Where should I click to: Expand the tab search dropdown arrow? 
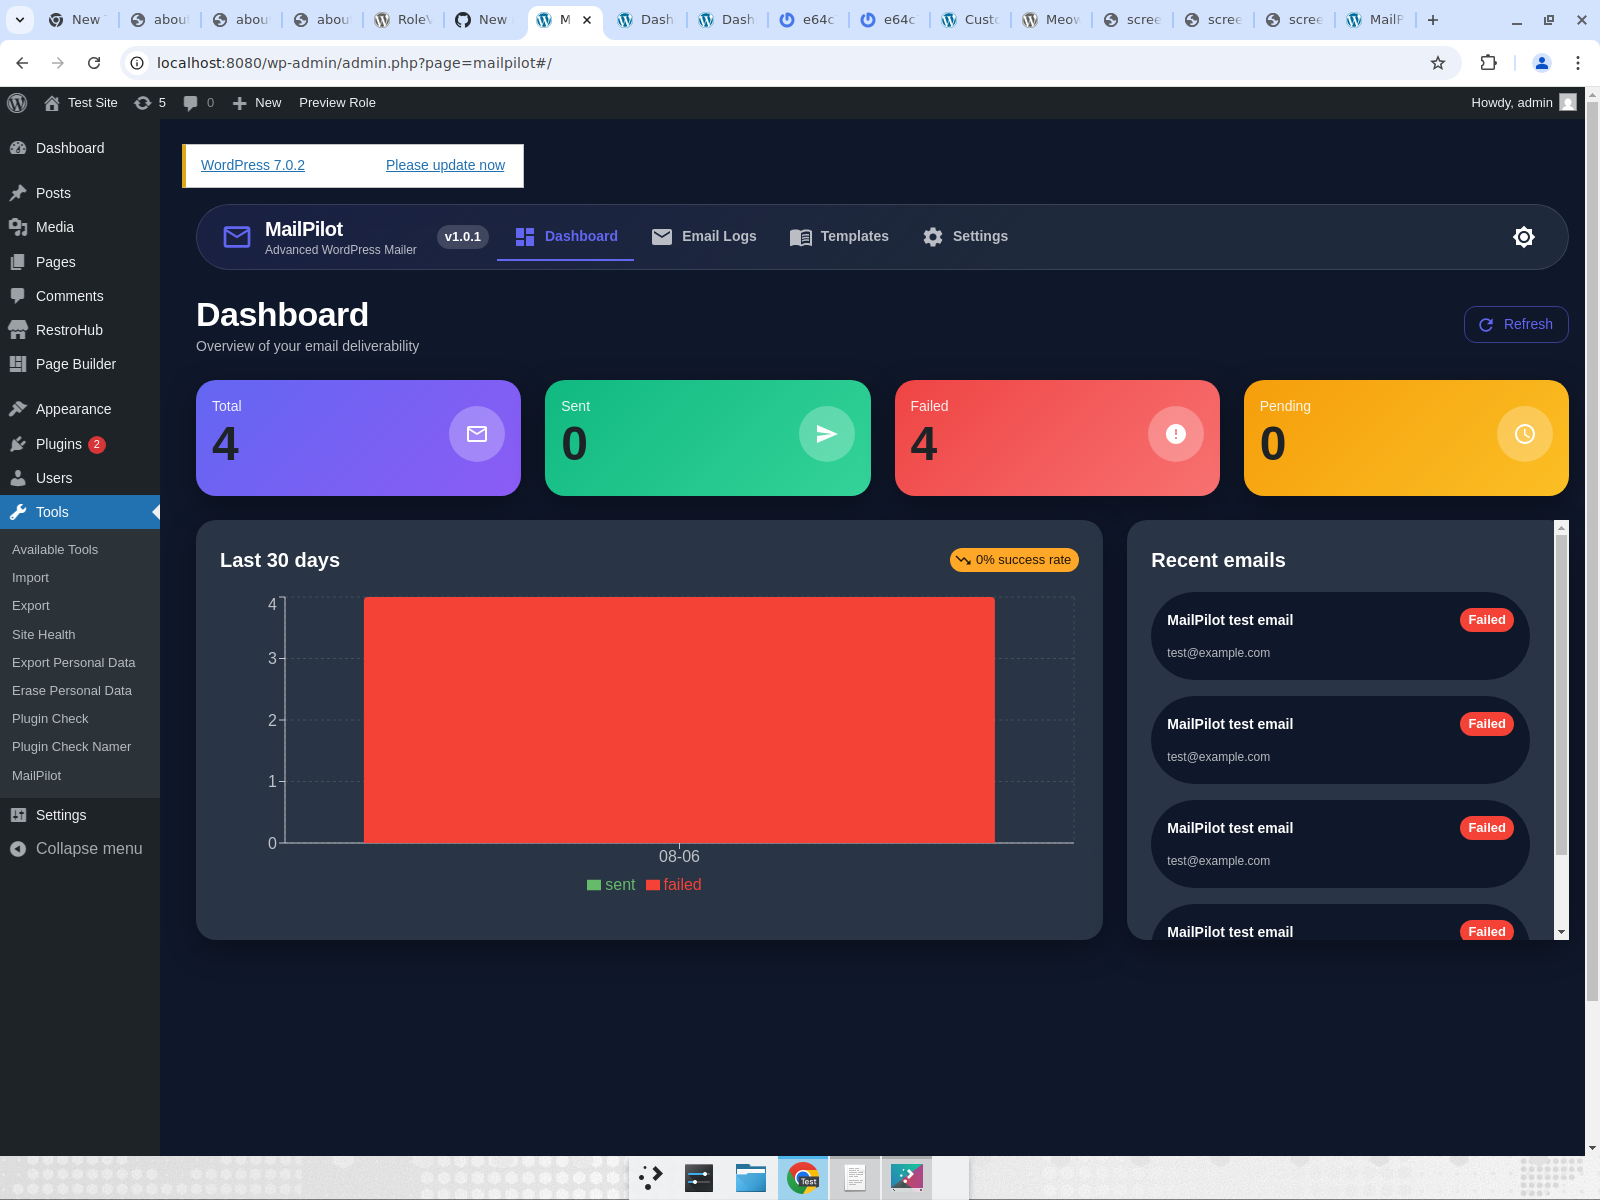pos(20,20)
